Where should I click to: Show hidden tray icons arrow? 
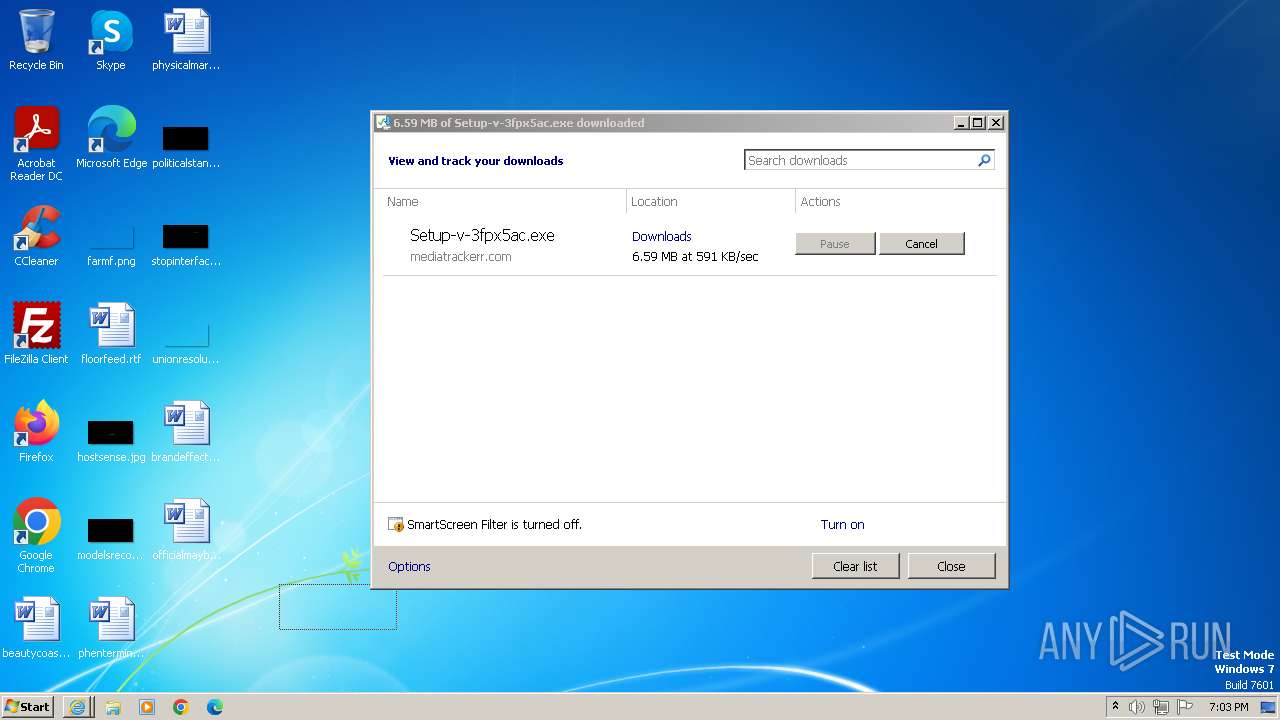tap(1115, 706)
